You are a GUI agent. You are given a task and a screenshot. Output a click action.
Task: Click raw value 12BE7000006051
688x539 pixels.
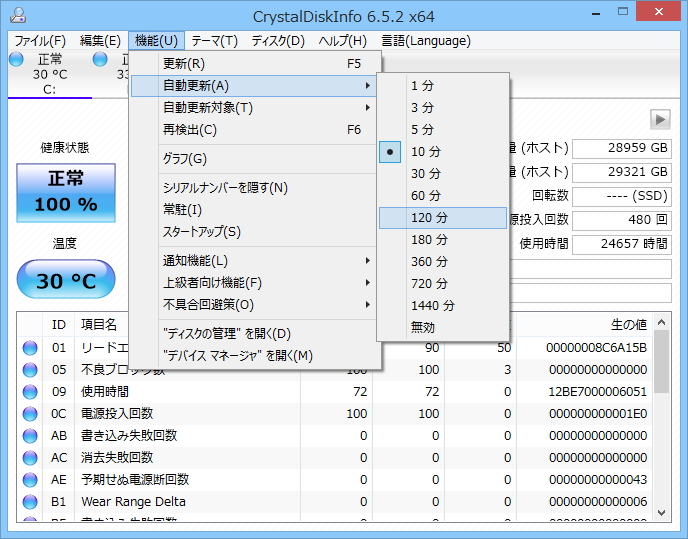click(x=598, y=392)
